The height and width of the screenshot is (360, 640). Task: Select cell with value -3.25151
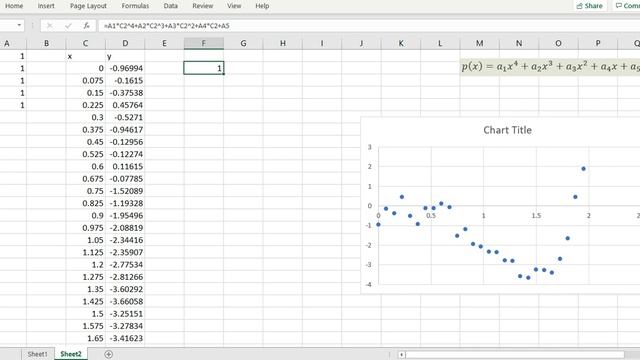(x=125, y=313)
